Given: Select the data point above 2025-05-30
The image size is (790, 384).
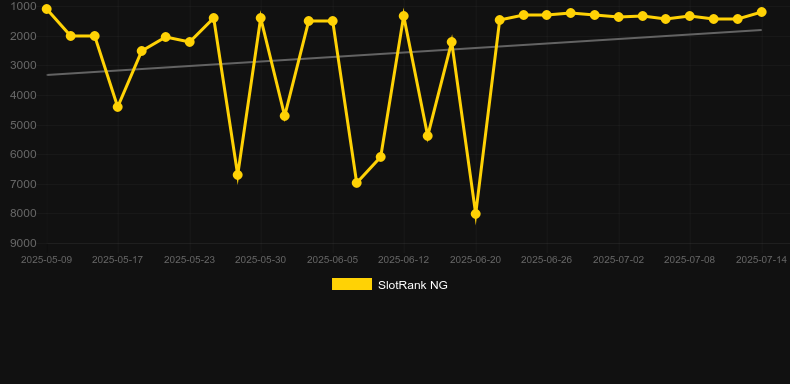Looking at the screenshot, I should click(x=260, y=18).
